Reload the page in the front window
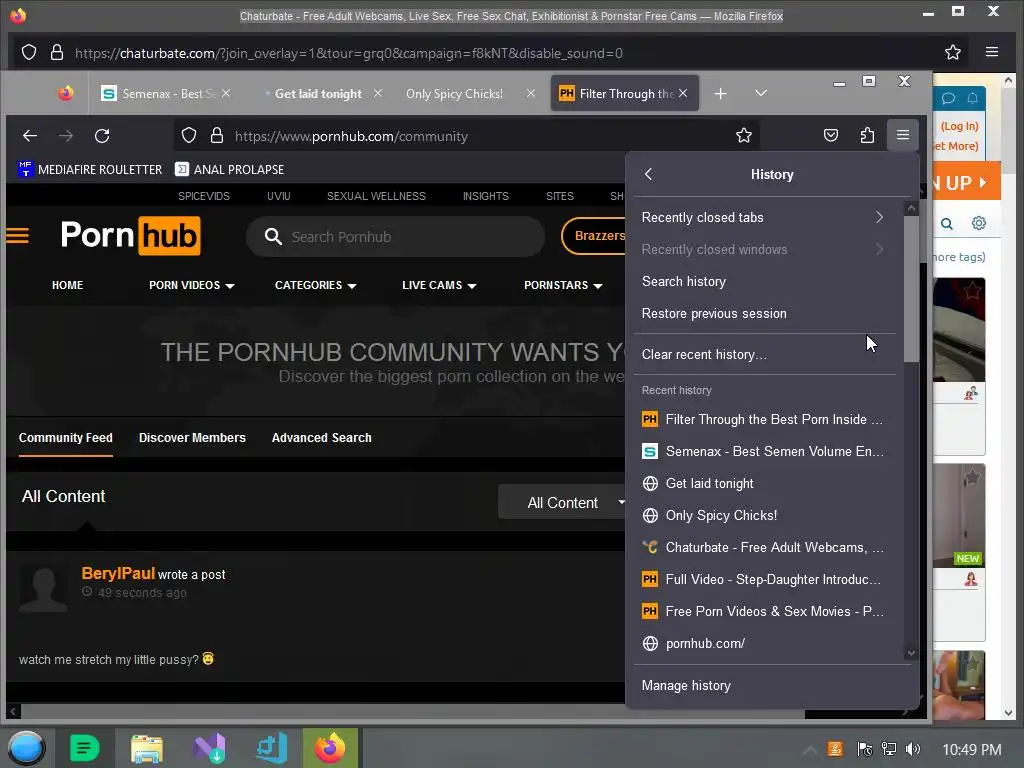 pos(102,136)
